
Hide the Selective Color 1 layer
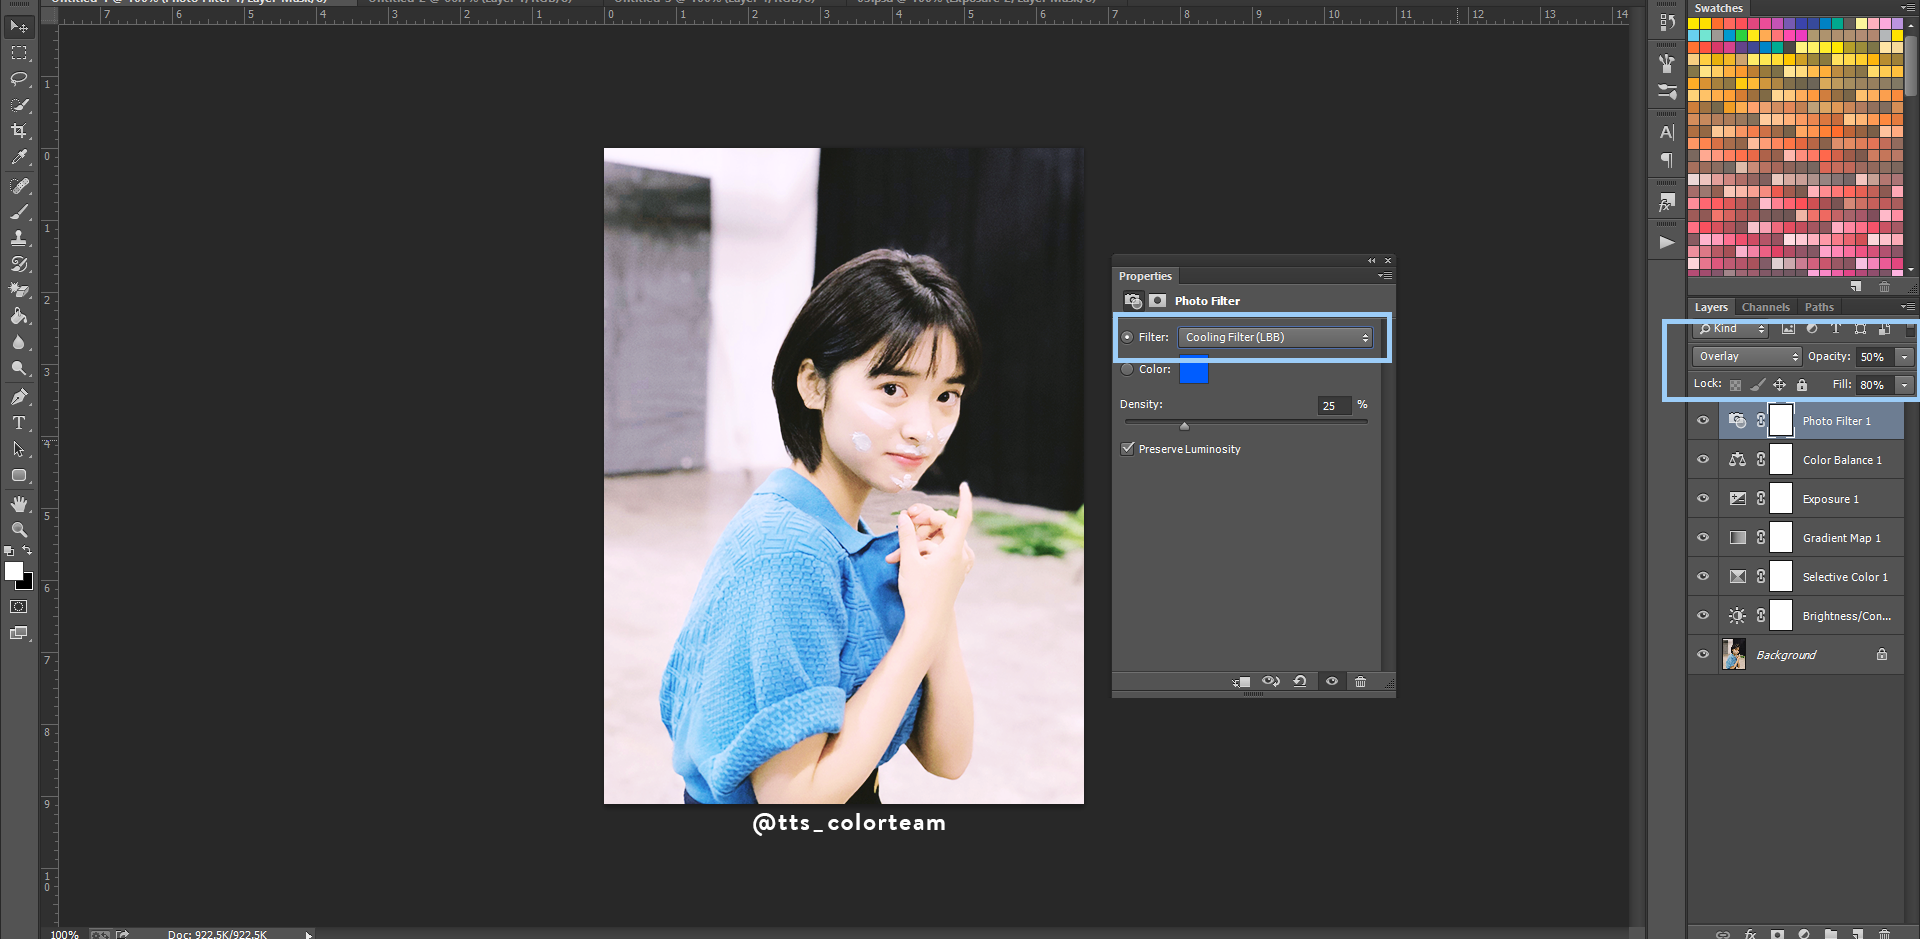[1703, 577]
